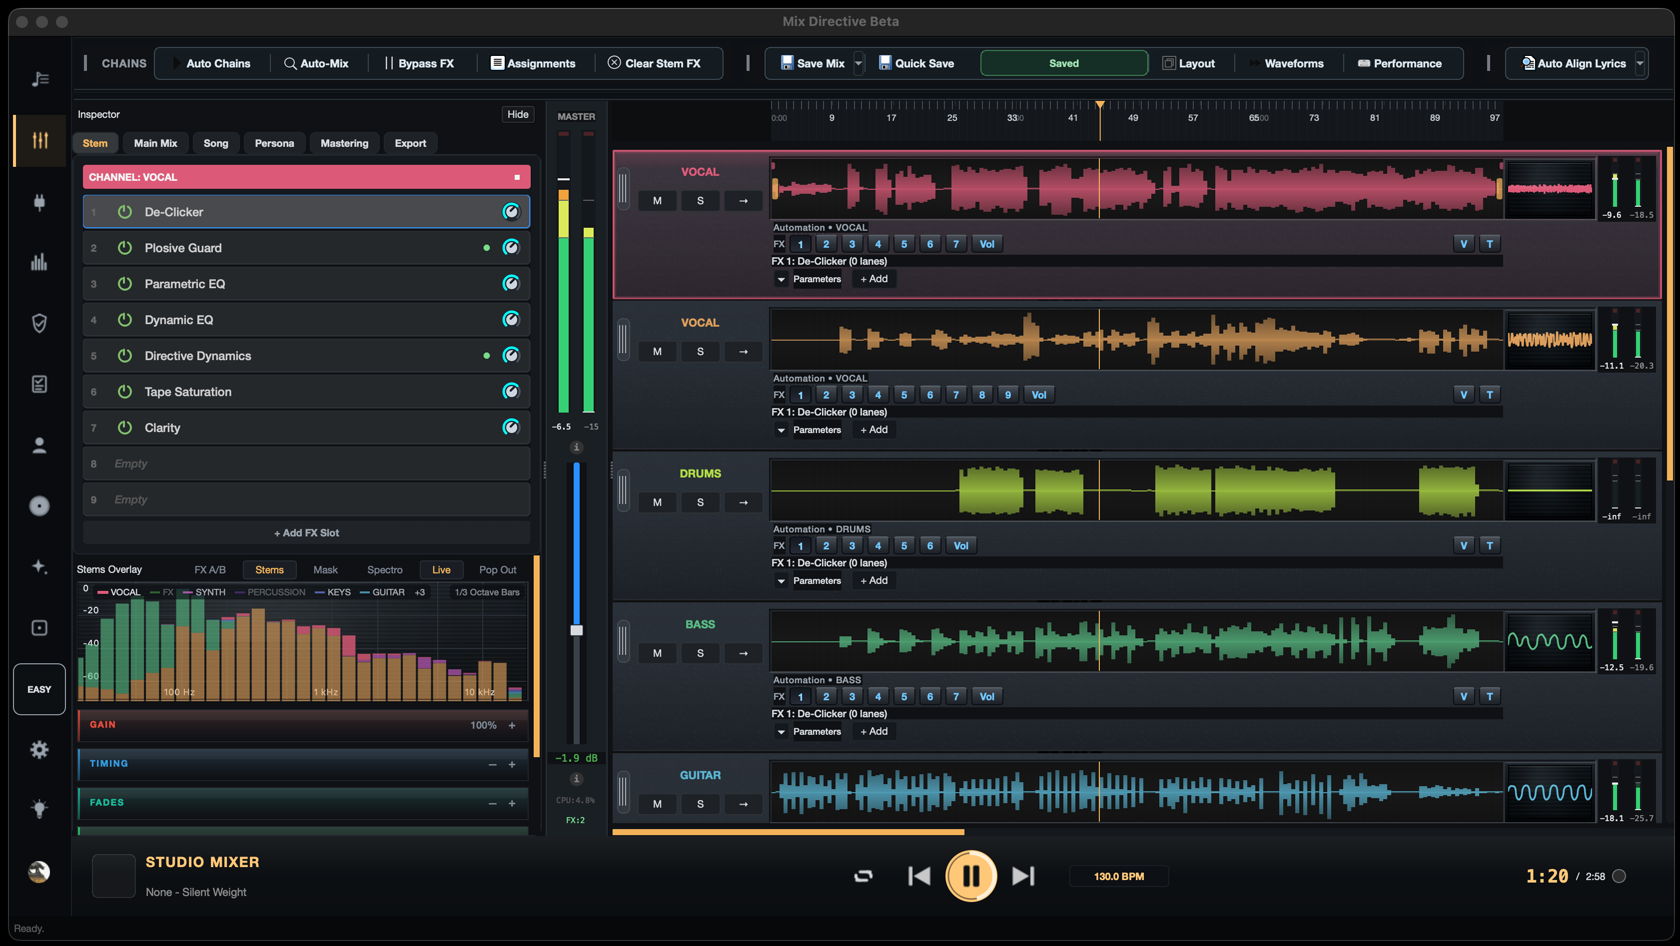Switch to Mastering inspector tab
1680x946 pixels.
pos(344,143)
